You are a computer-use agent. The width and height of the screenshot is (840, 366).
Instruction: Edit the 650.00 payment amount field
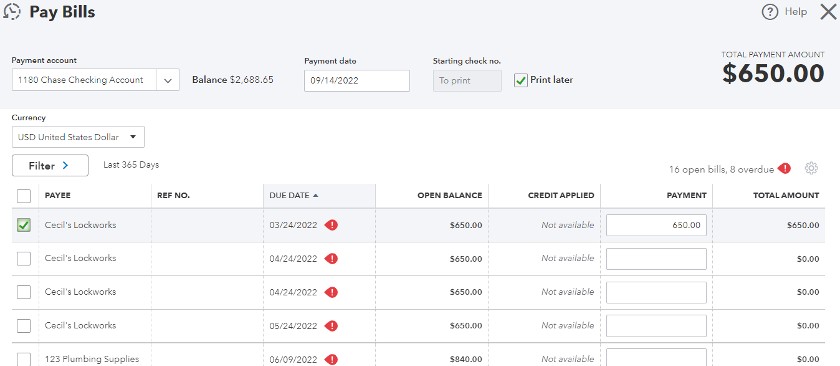tap(656, 225)
